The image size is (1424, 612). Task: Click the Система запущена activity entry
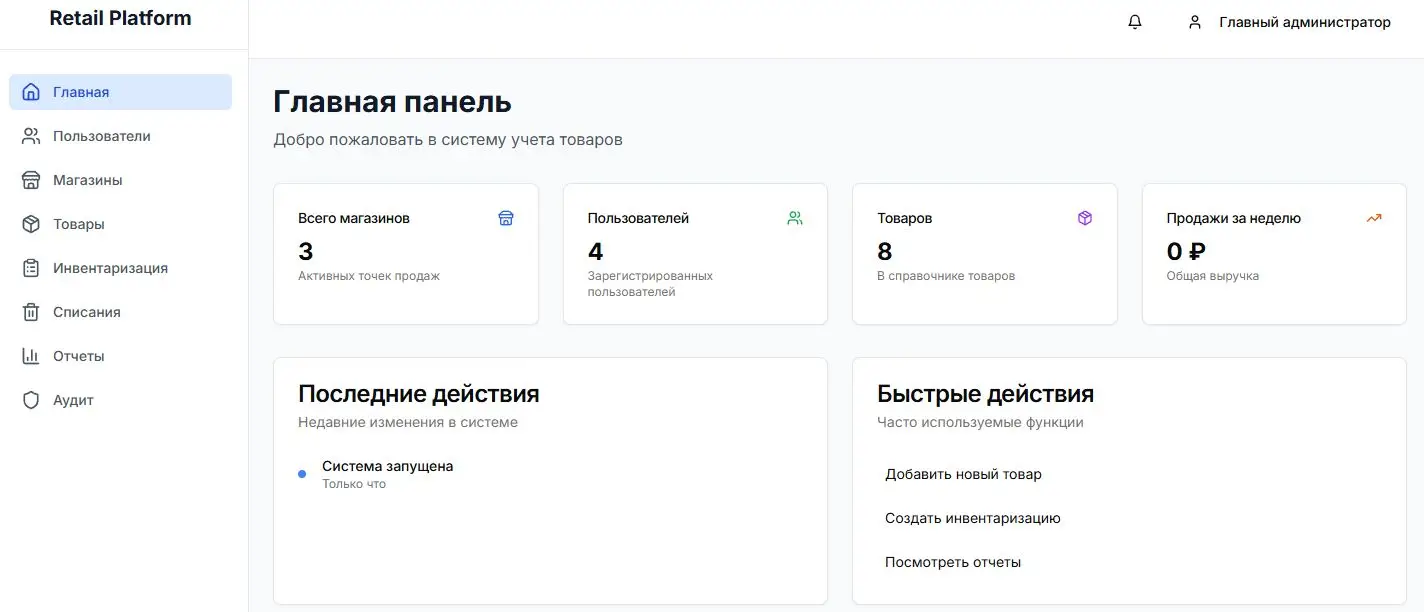coord(387,466)
